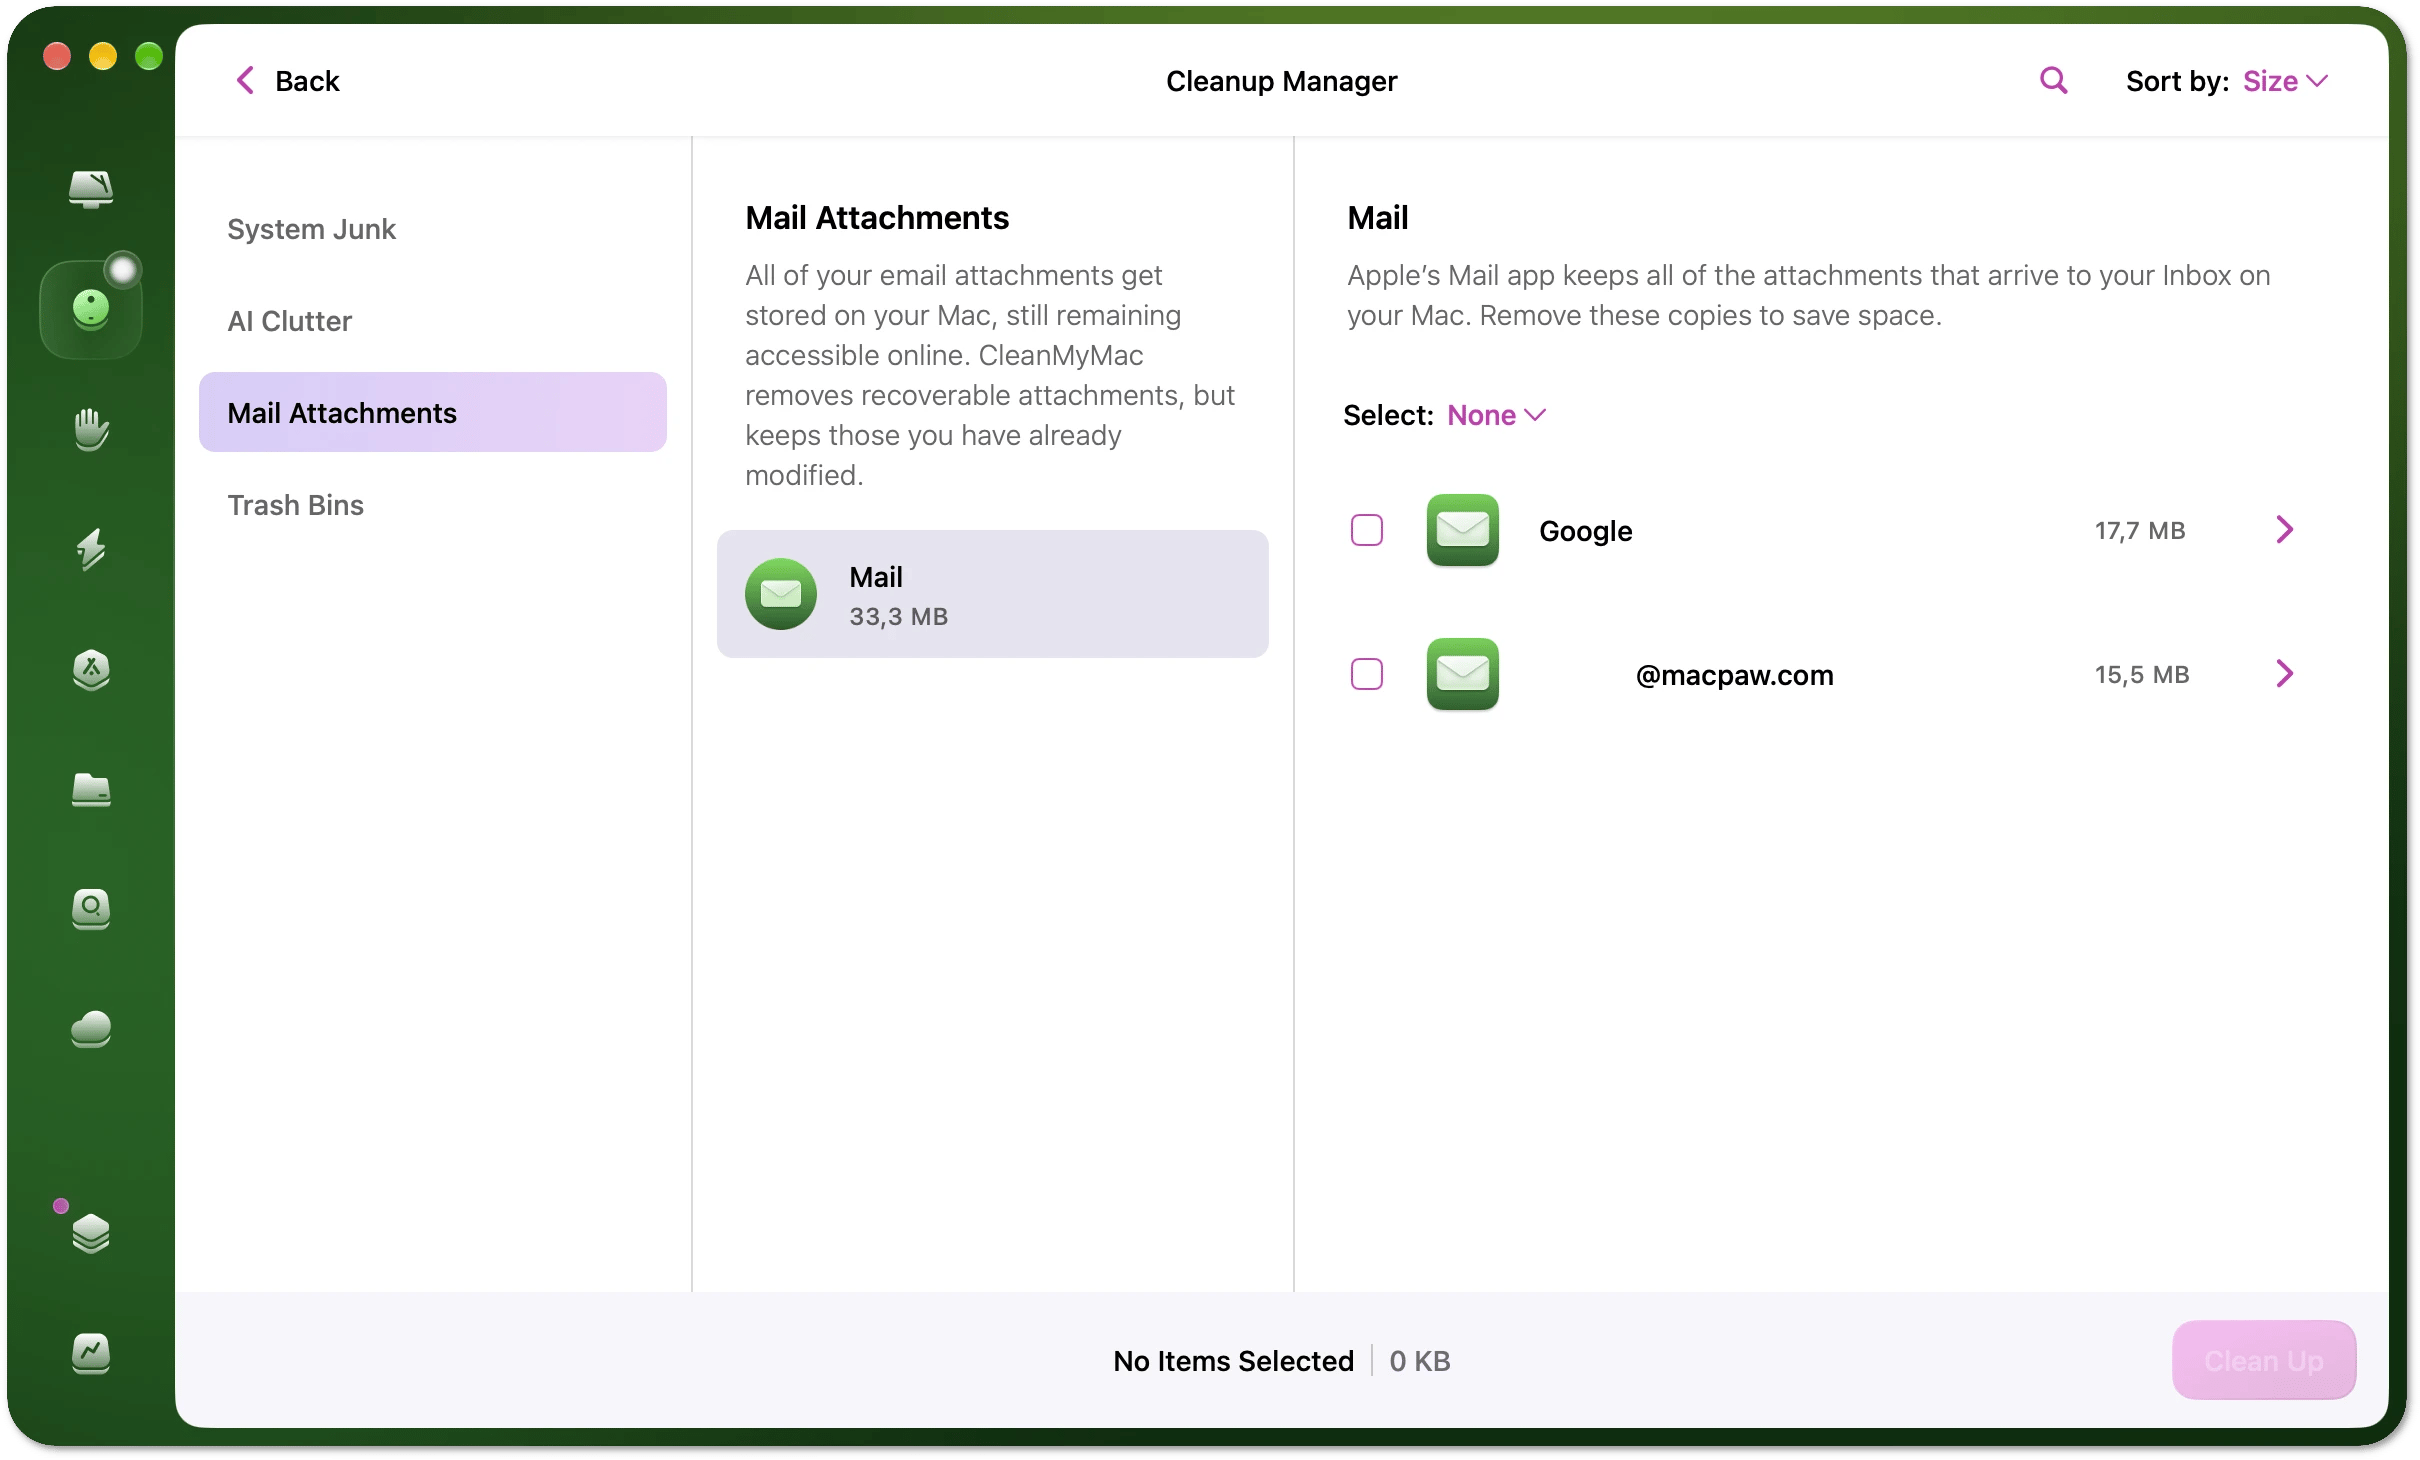2420x1460 pixels.
Task: Open the Applications icon in sidebar
Action: tap(91, 669)
